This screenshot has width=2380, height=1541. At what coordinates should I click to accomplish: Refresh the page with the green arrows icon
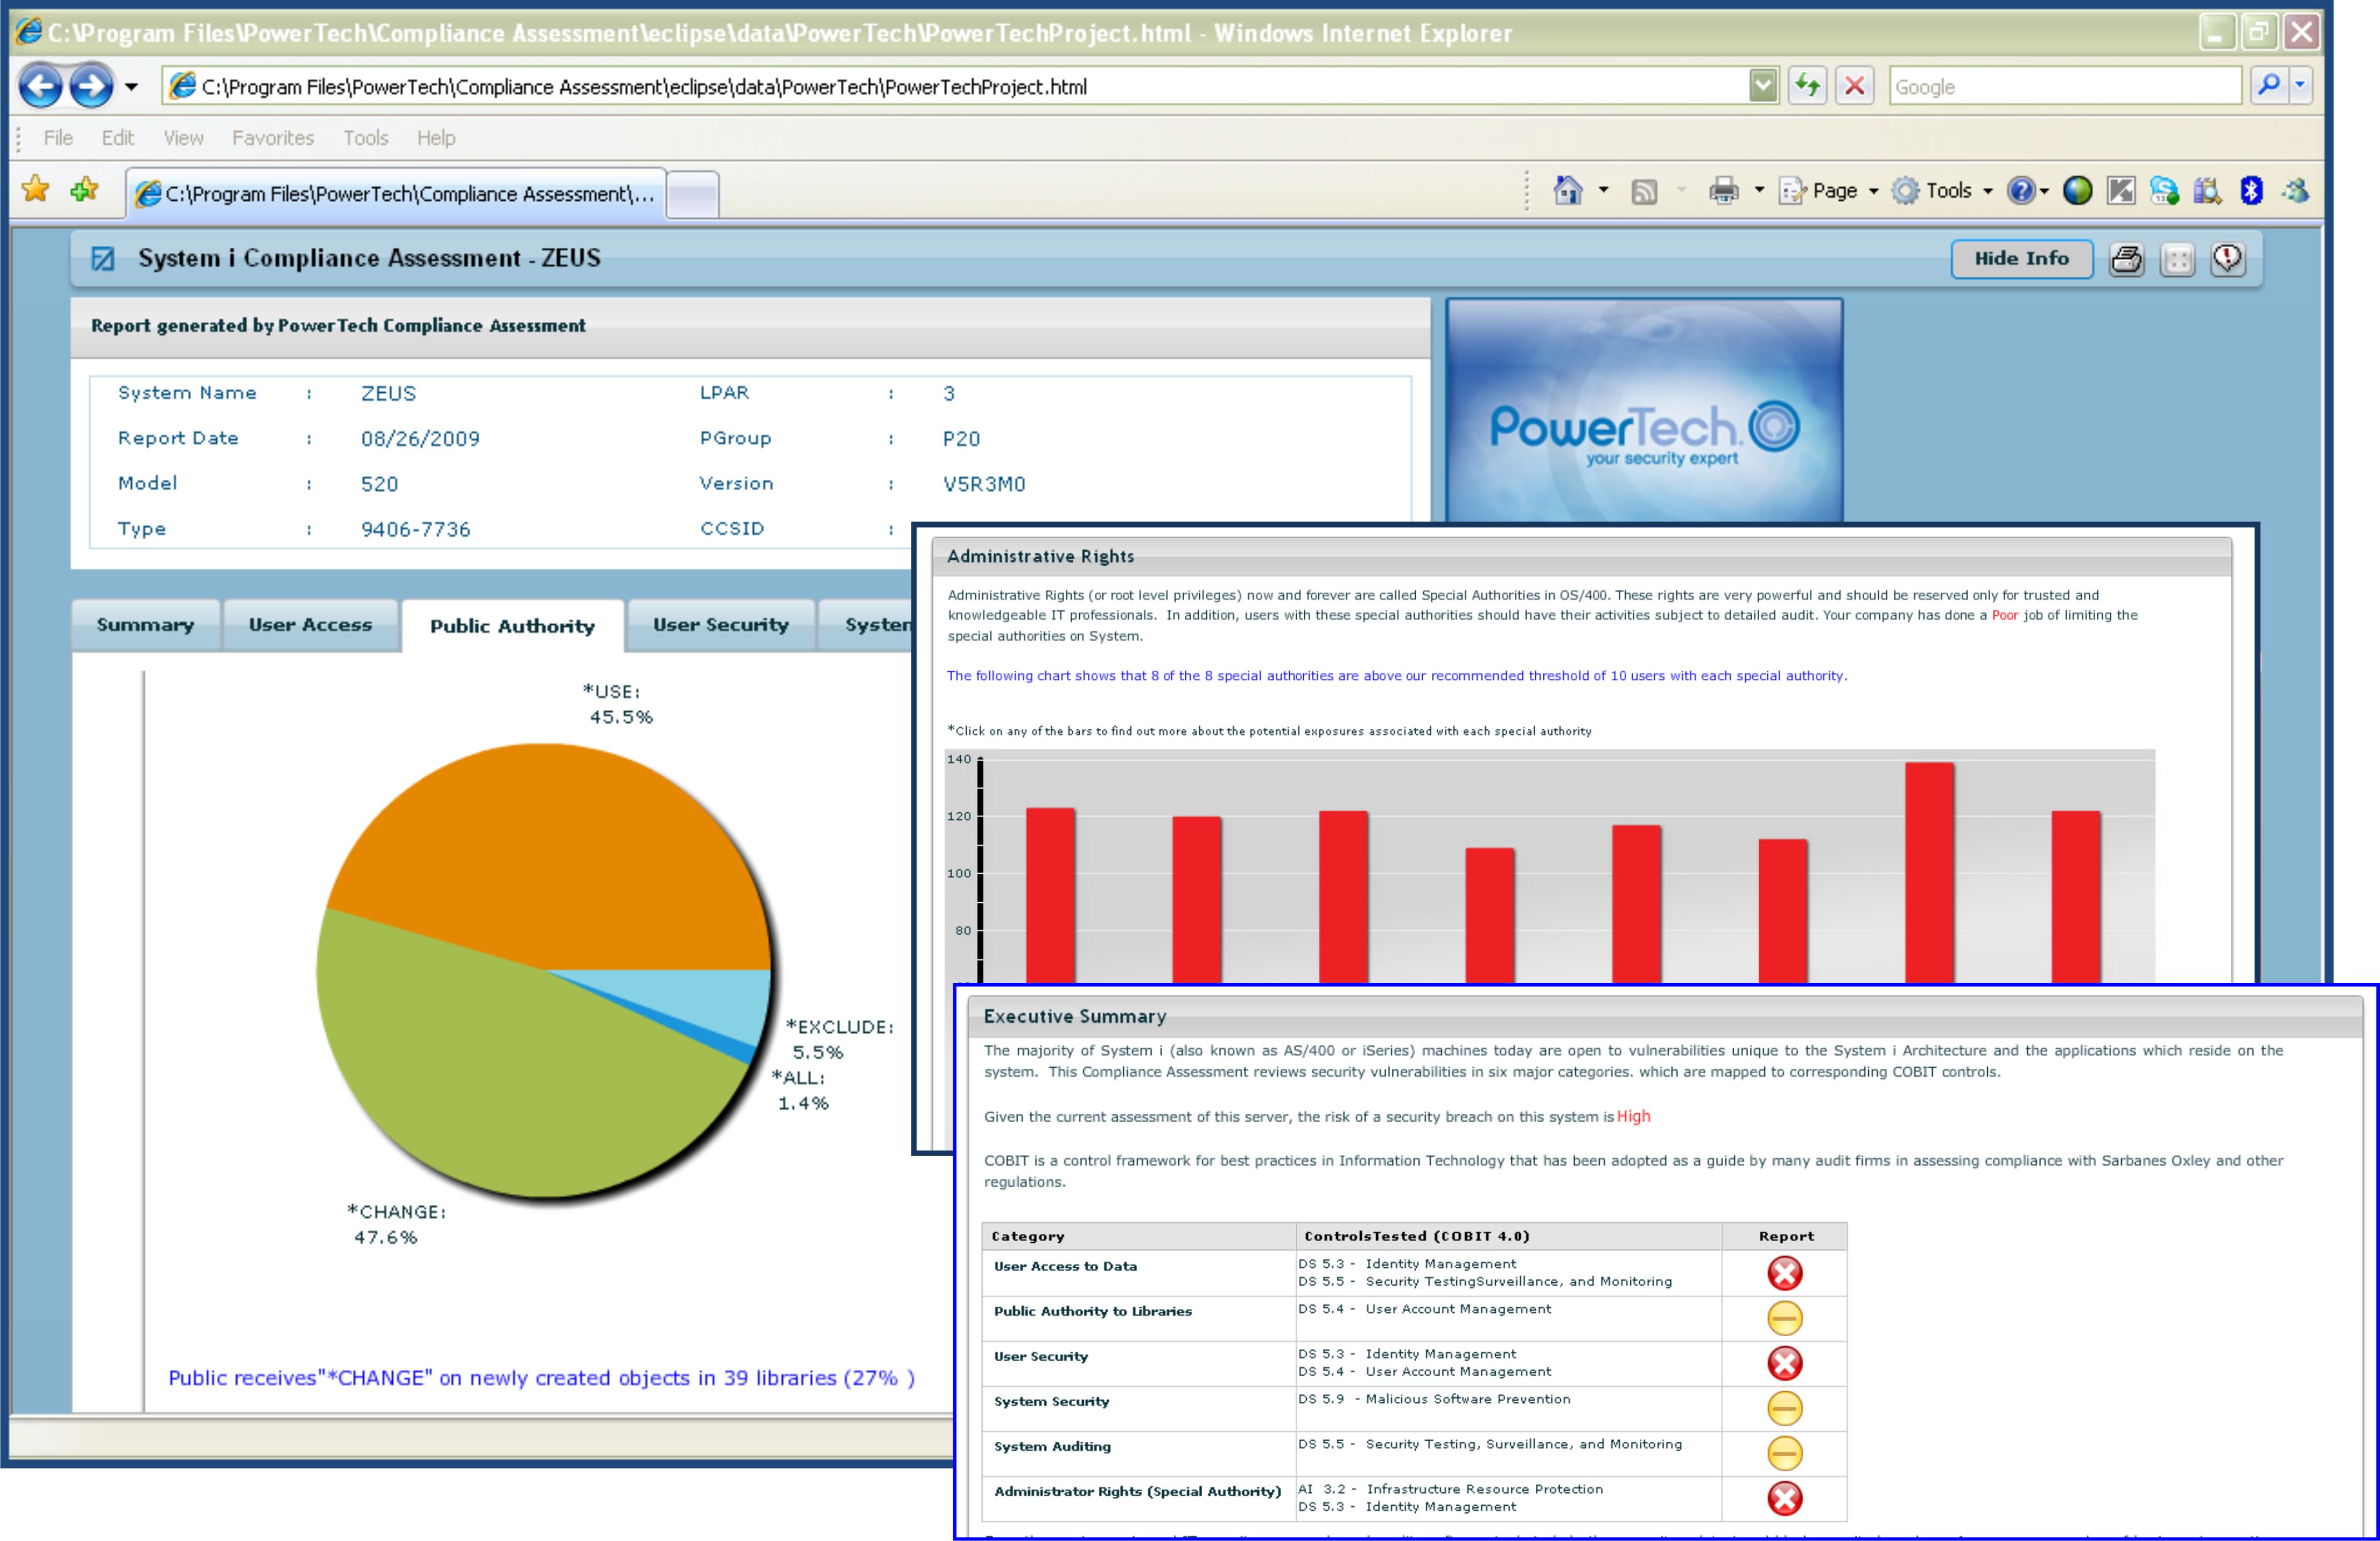point(1807,86)
